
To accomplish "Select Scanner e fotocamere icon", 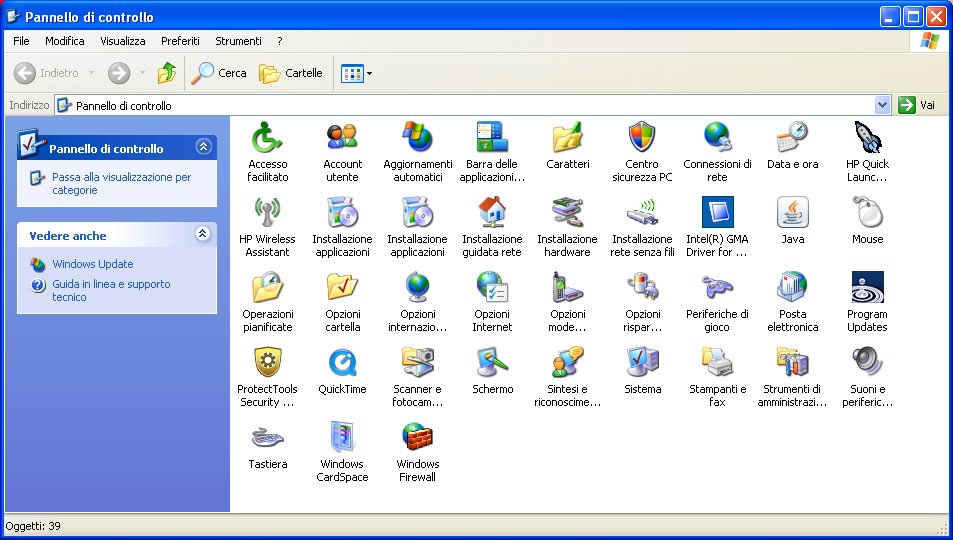I will 418,362.
